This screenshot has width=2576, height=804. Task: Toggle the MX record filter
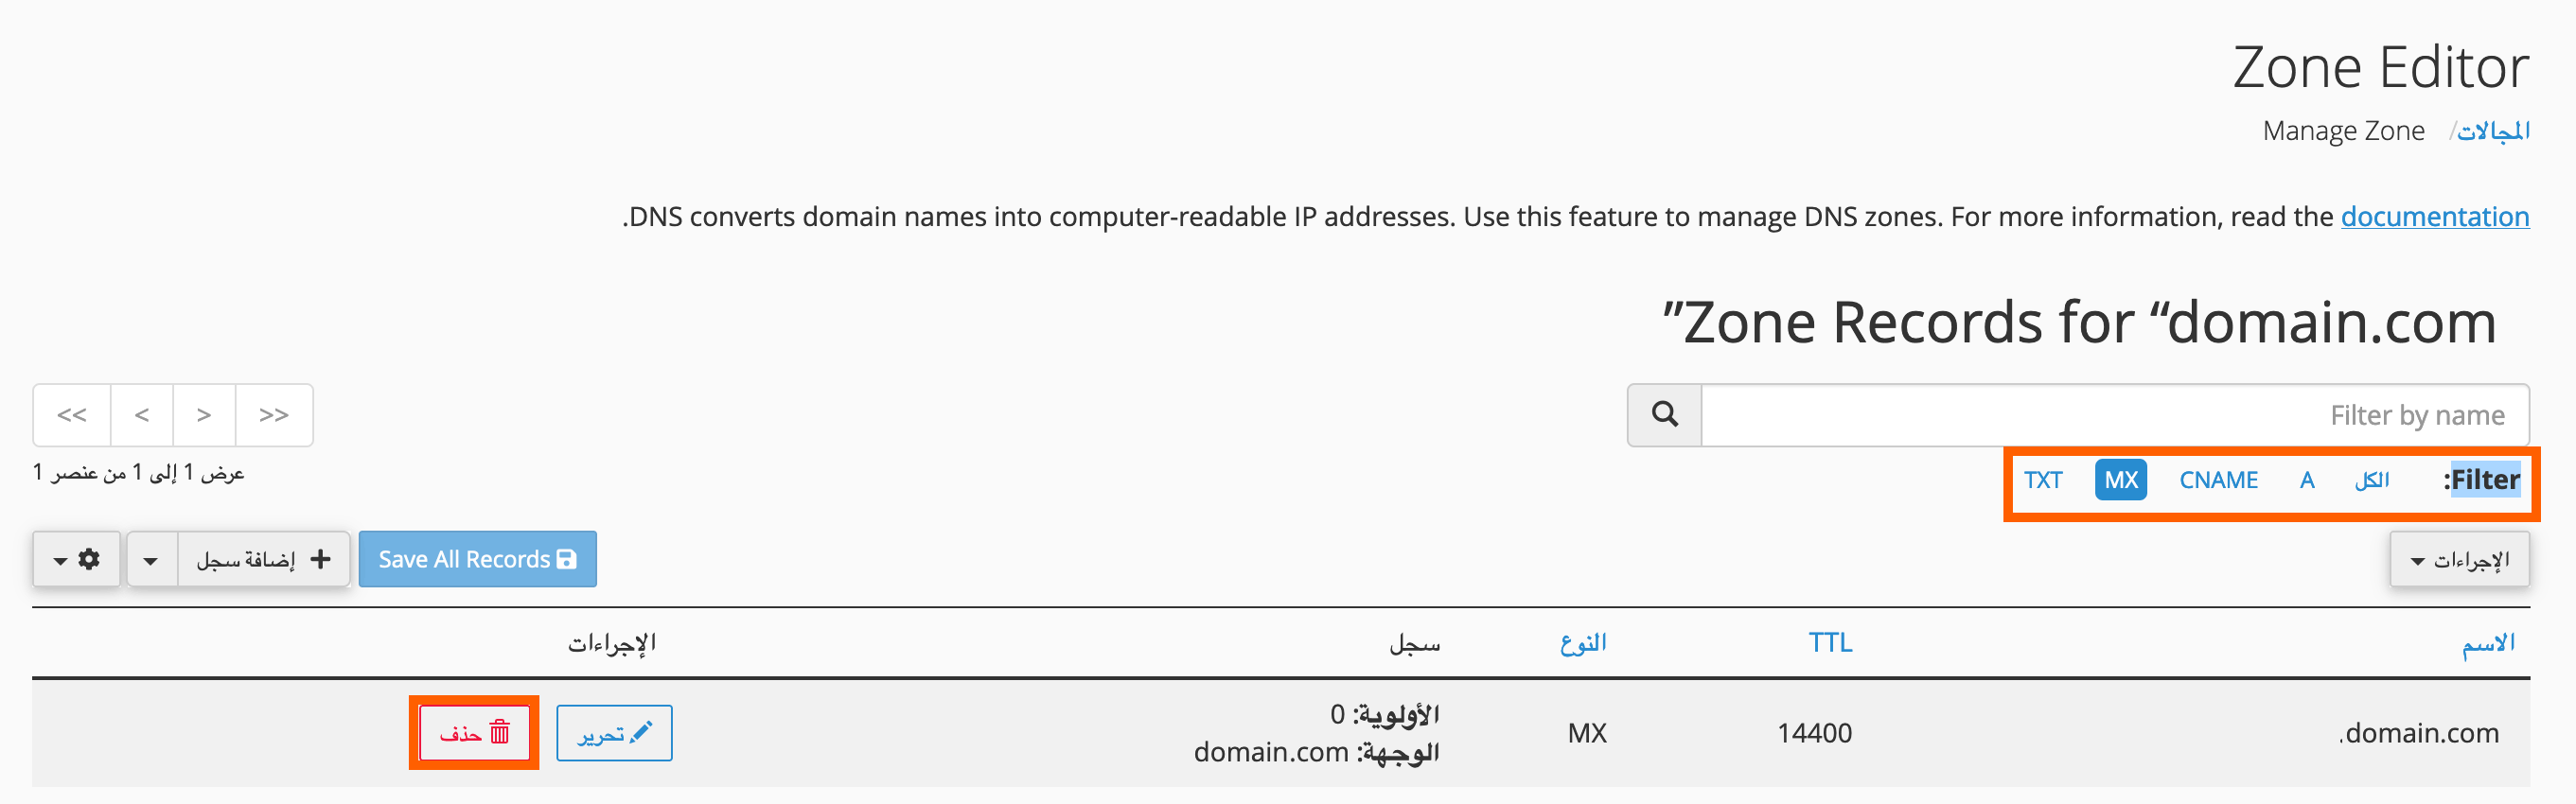point(2120,480)
